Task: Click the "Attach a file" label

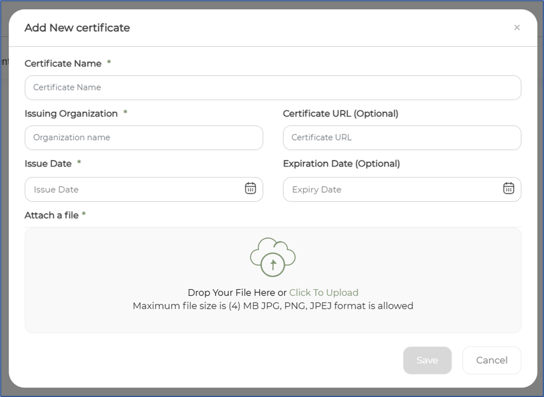Action: 51,216
